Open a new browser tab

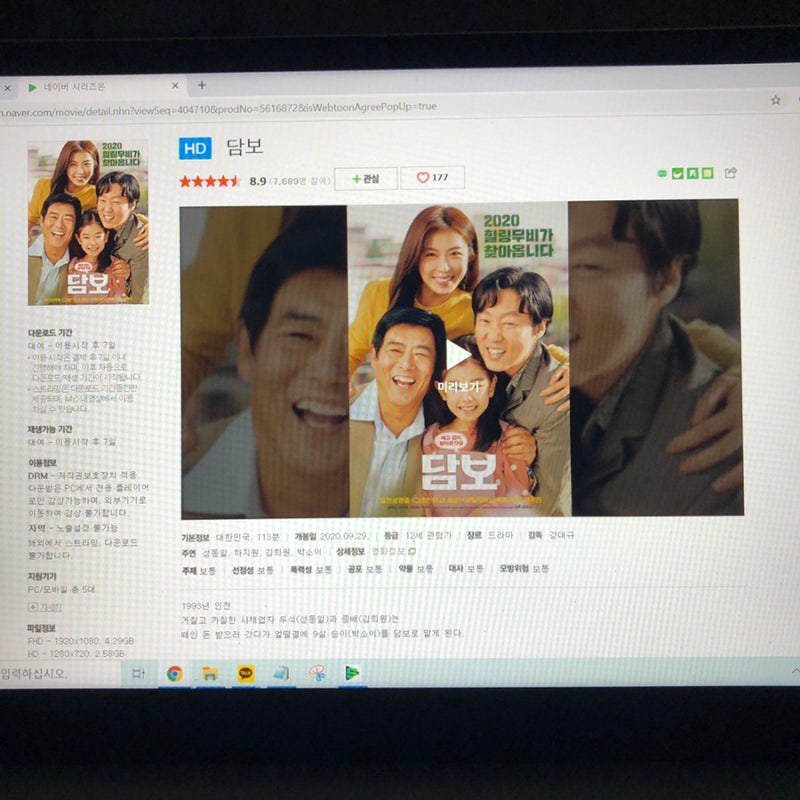pyautogui.click(x=202, y=85)
